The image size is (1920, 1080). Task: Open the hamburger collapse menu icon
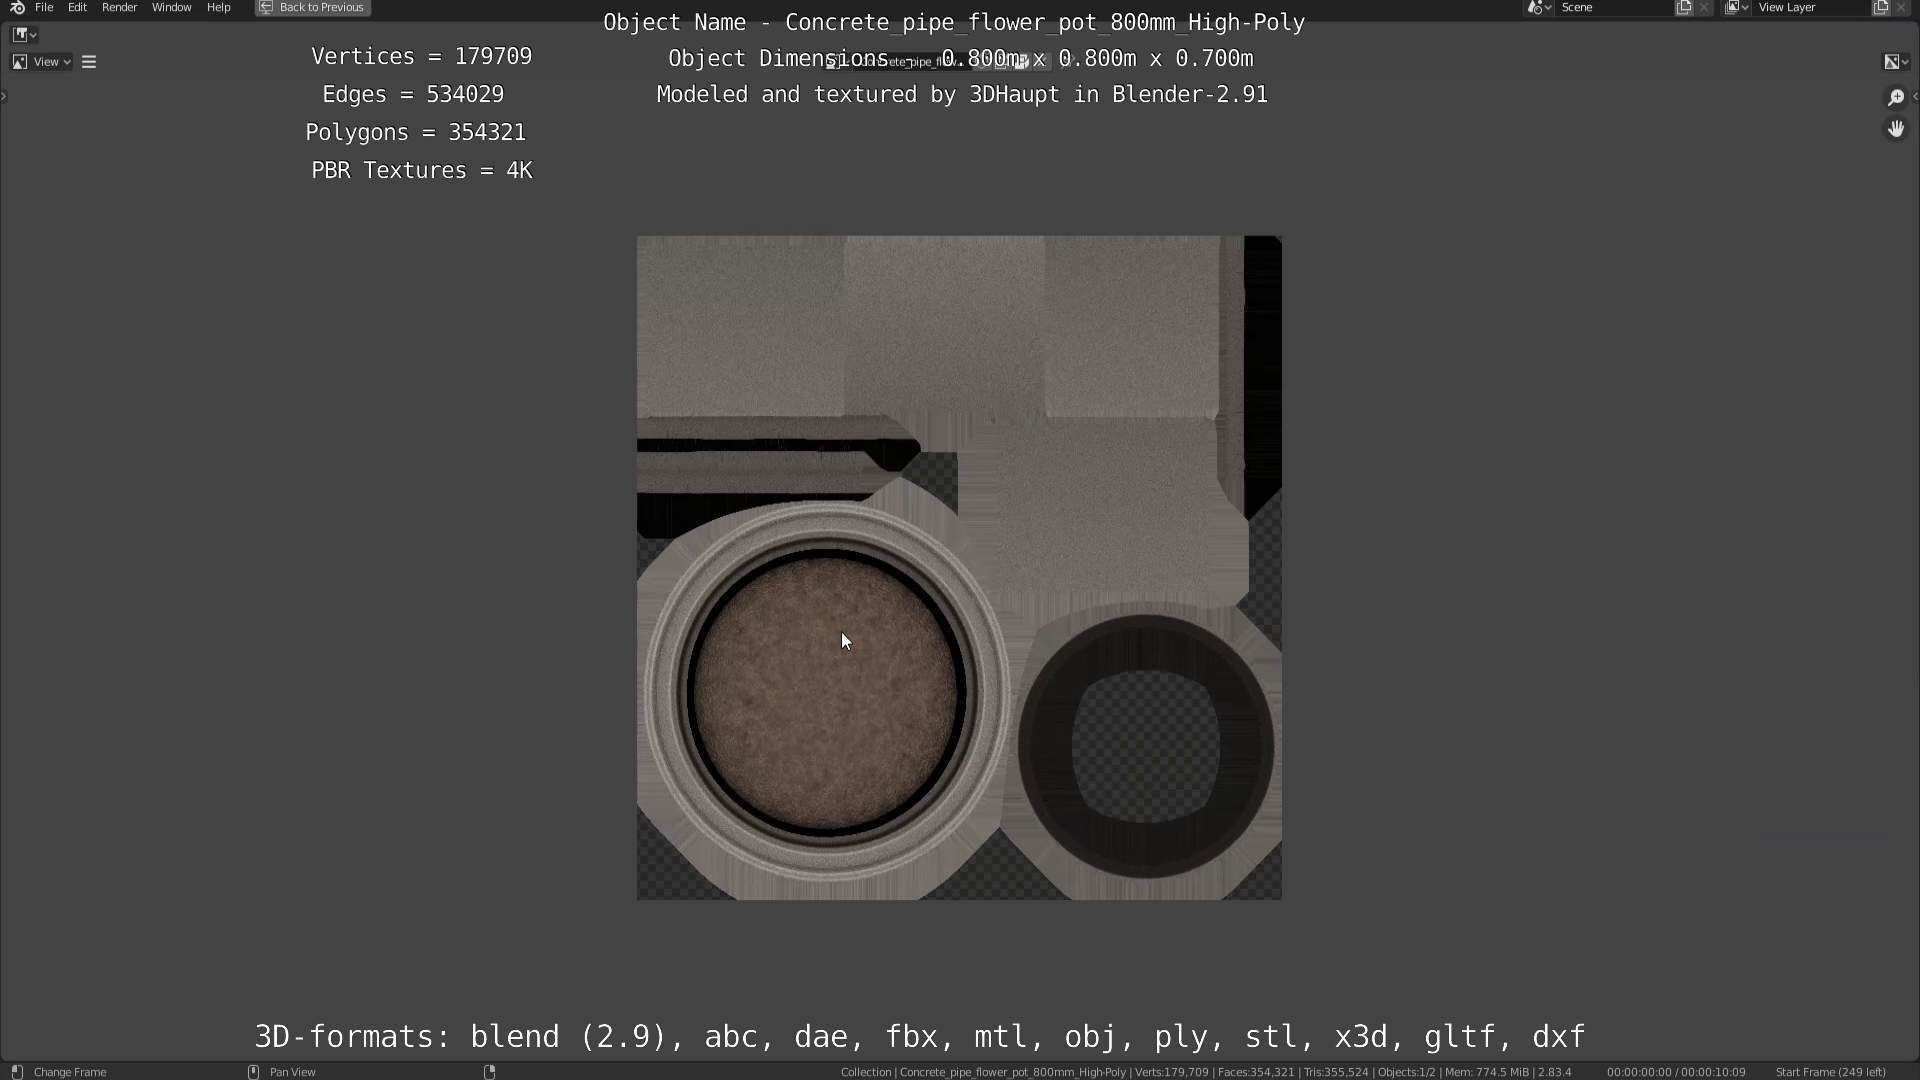tap(89, 62)
